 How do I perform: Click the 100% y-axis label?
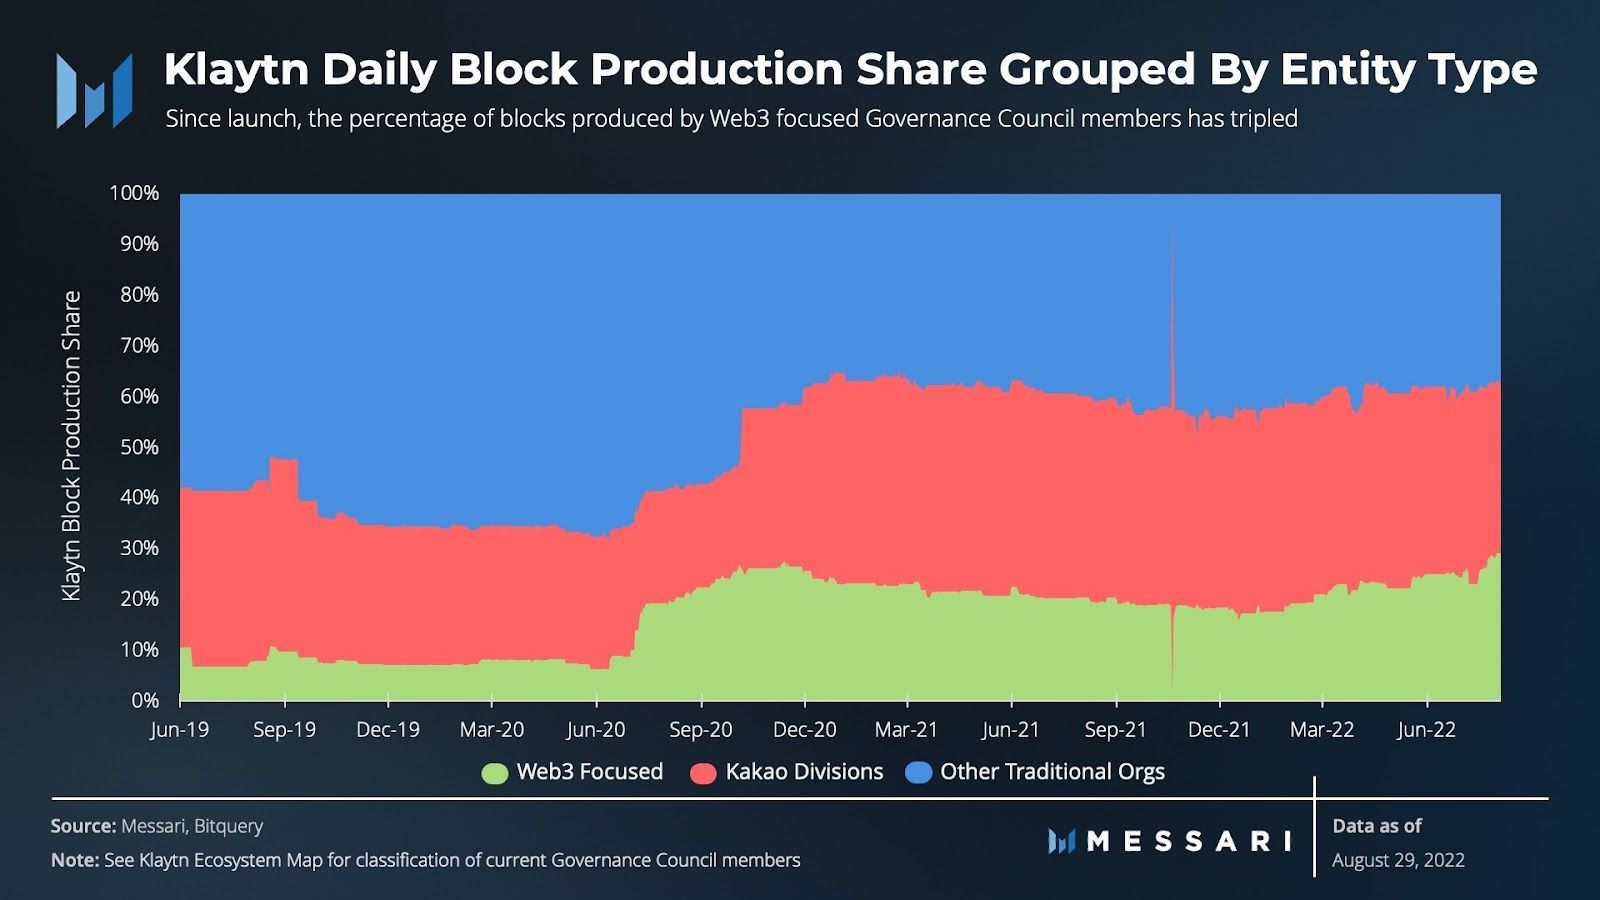(134, 193)
